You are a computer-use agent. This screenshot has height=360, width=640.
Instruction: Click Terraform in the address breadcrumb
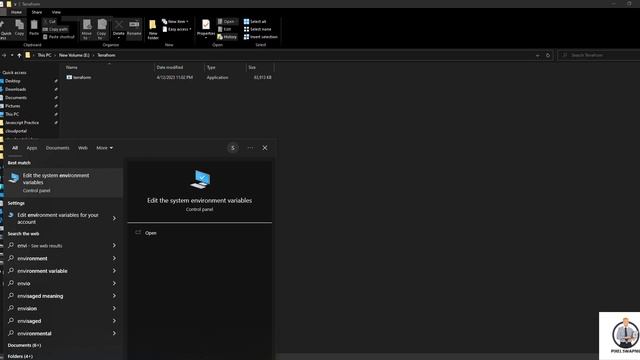tap(106, 55)
